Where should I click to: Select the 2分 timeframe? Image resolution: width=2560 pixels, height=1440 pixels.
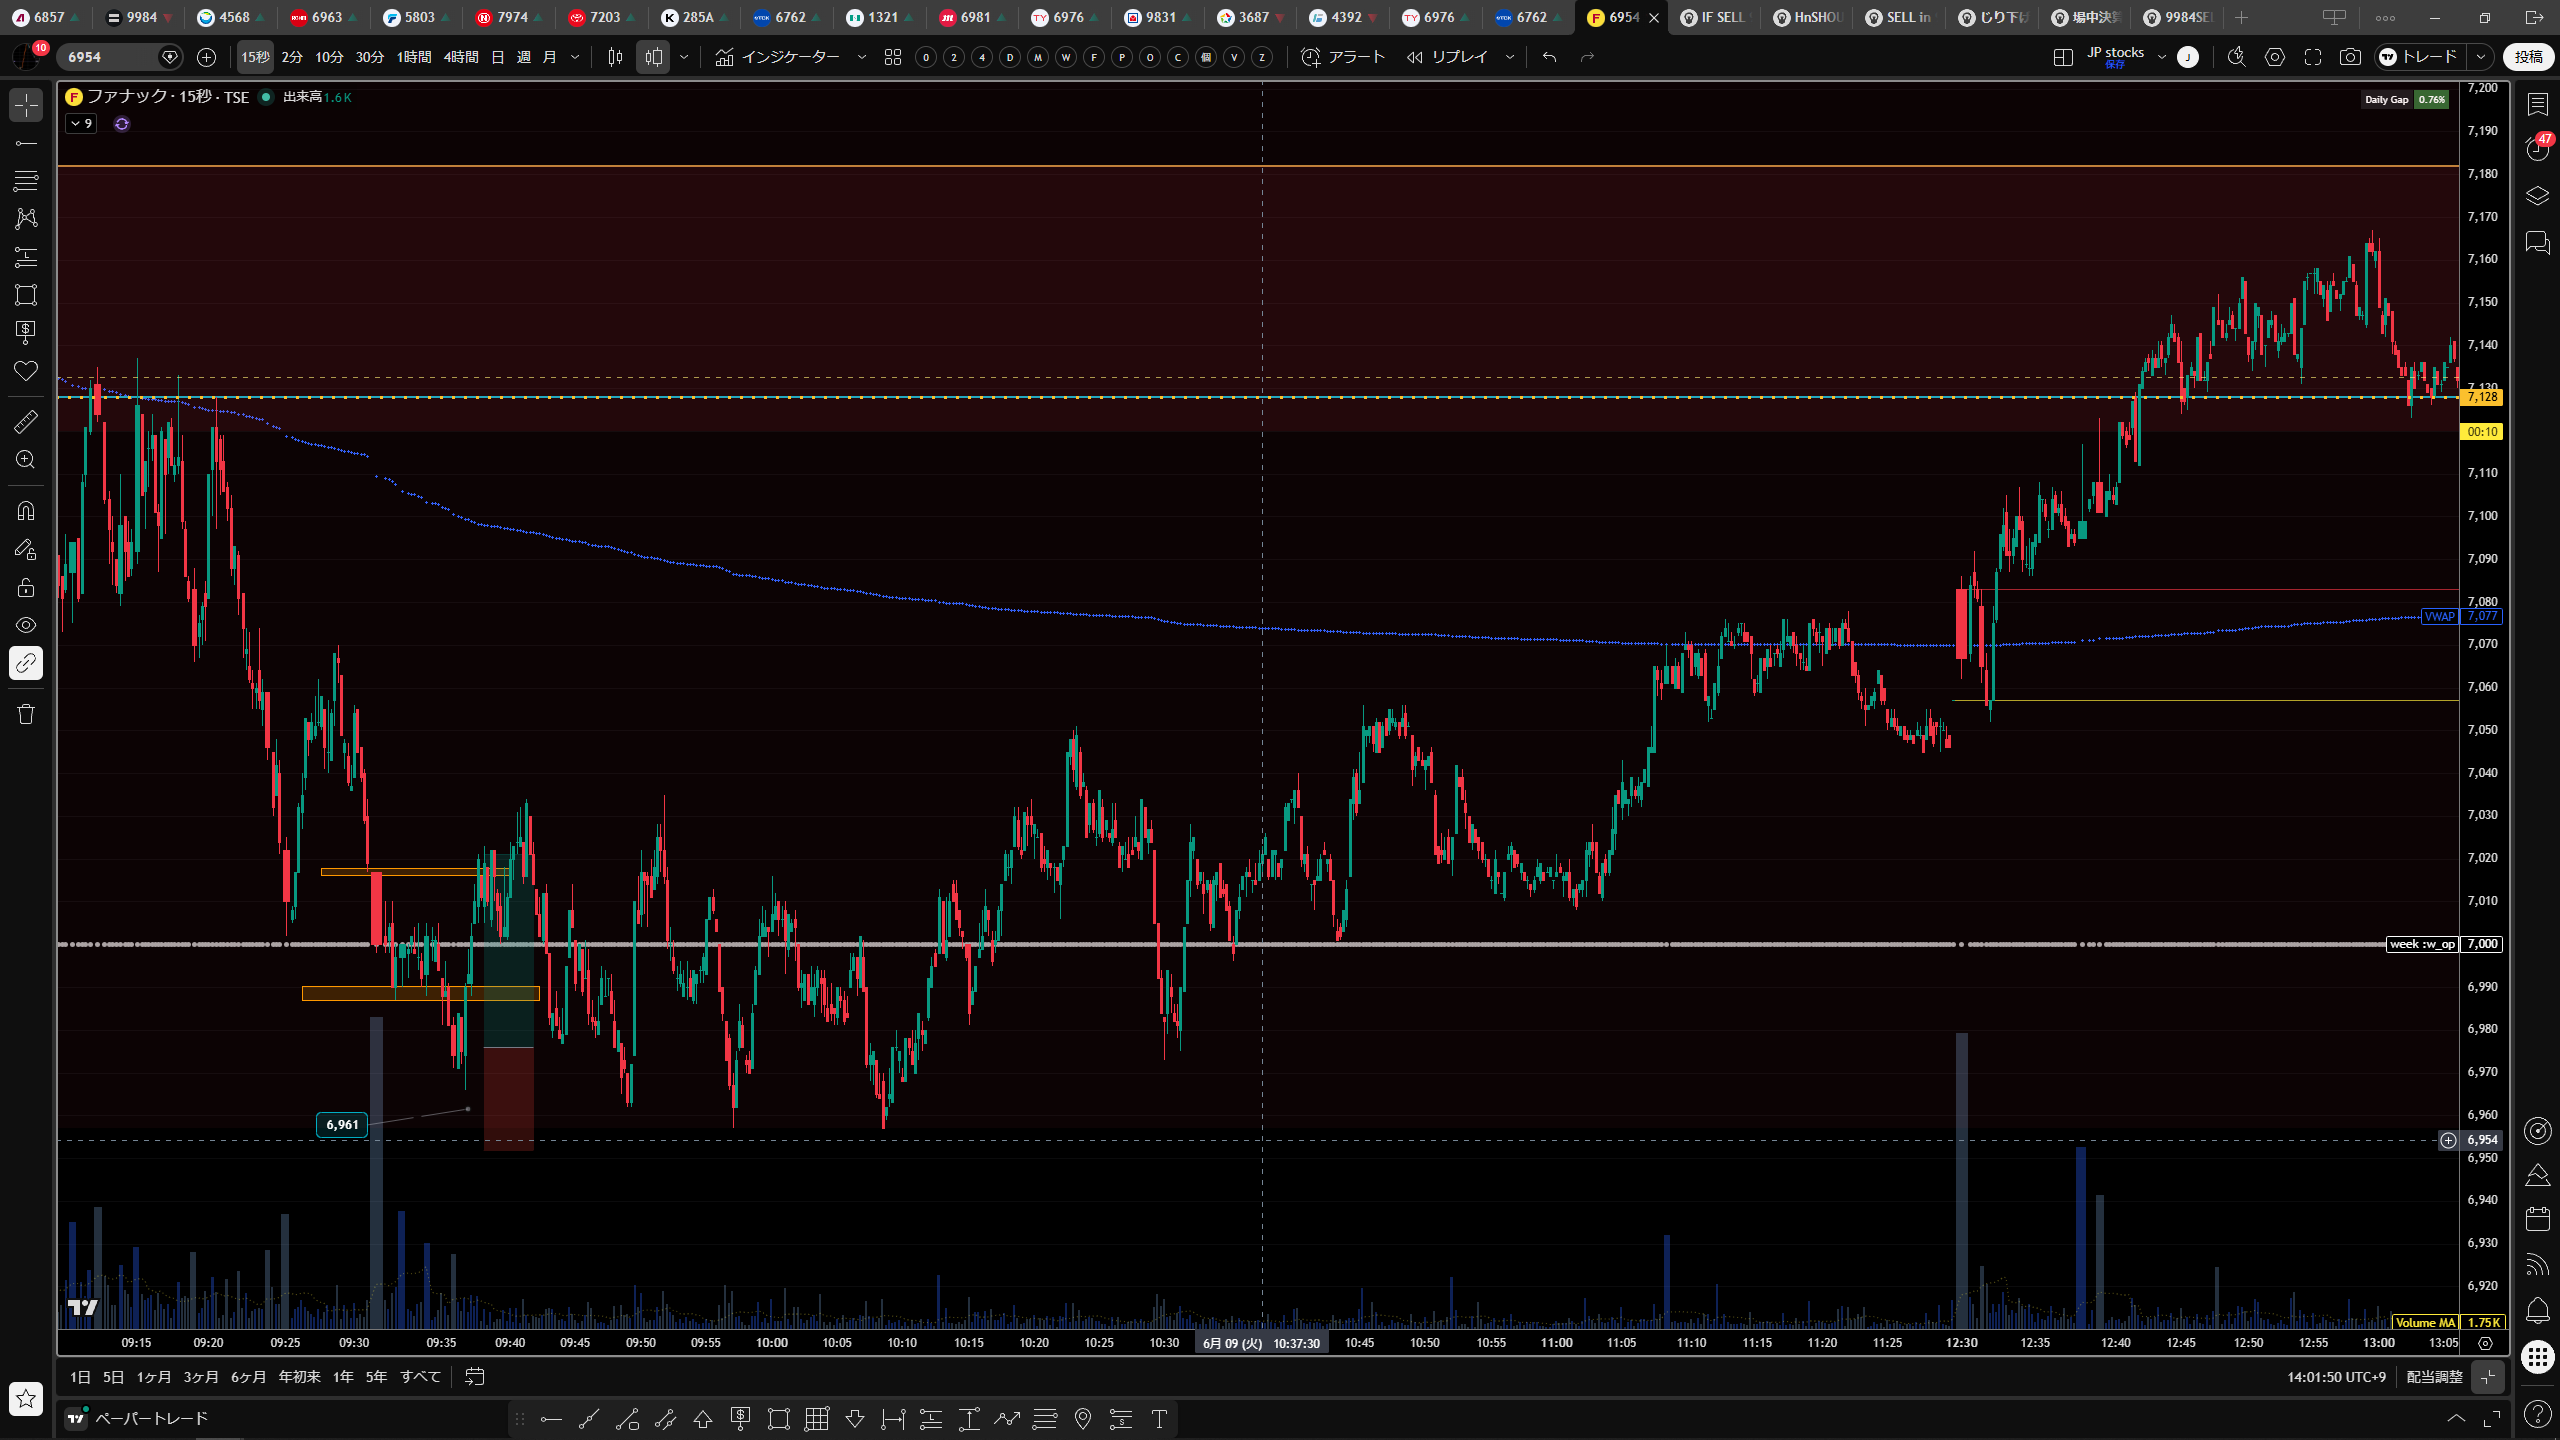point(292,58)
